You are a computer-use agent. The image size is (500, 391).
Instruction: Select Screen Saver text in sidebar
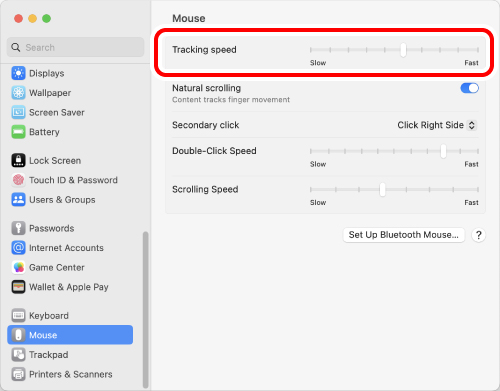(x=57, y=112)
